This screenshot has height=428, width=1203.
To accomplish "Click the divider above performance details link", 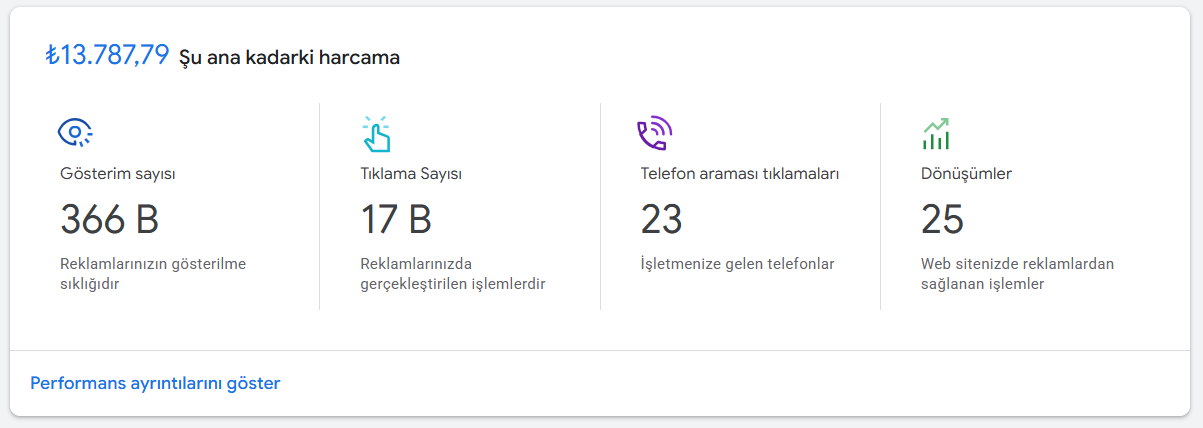I will 601,350.
